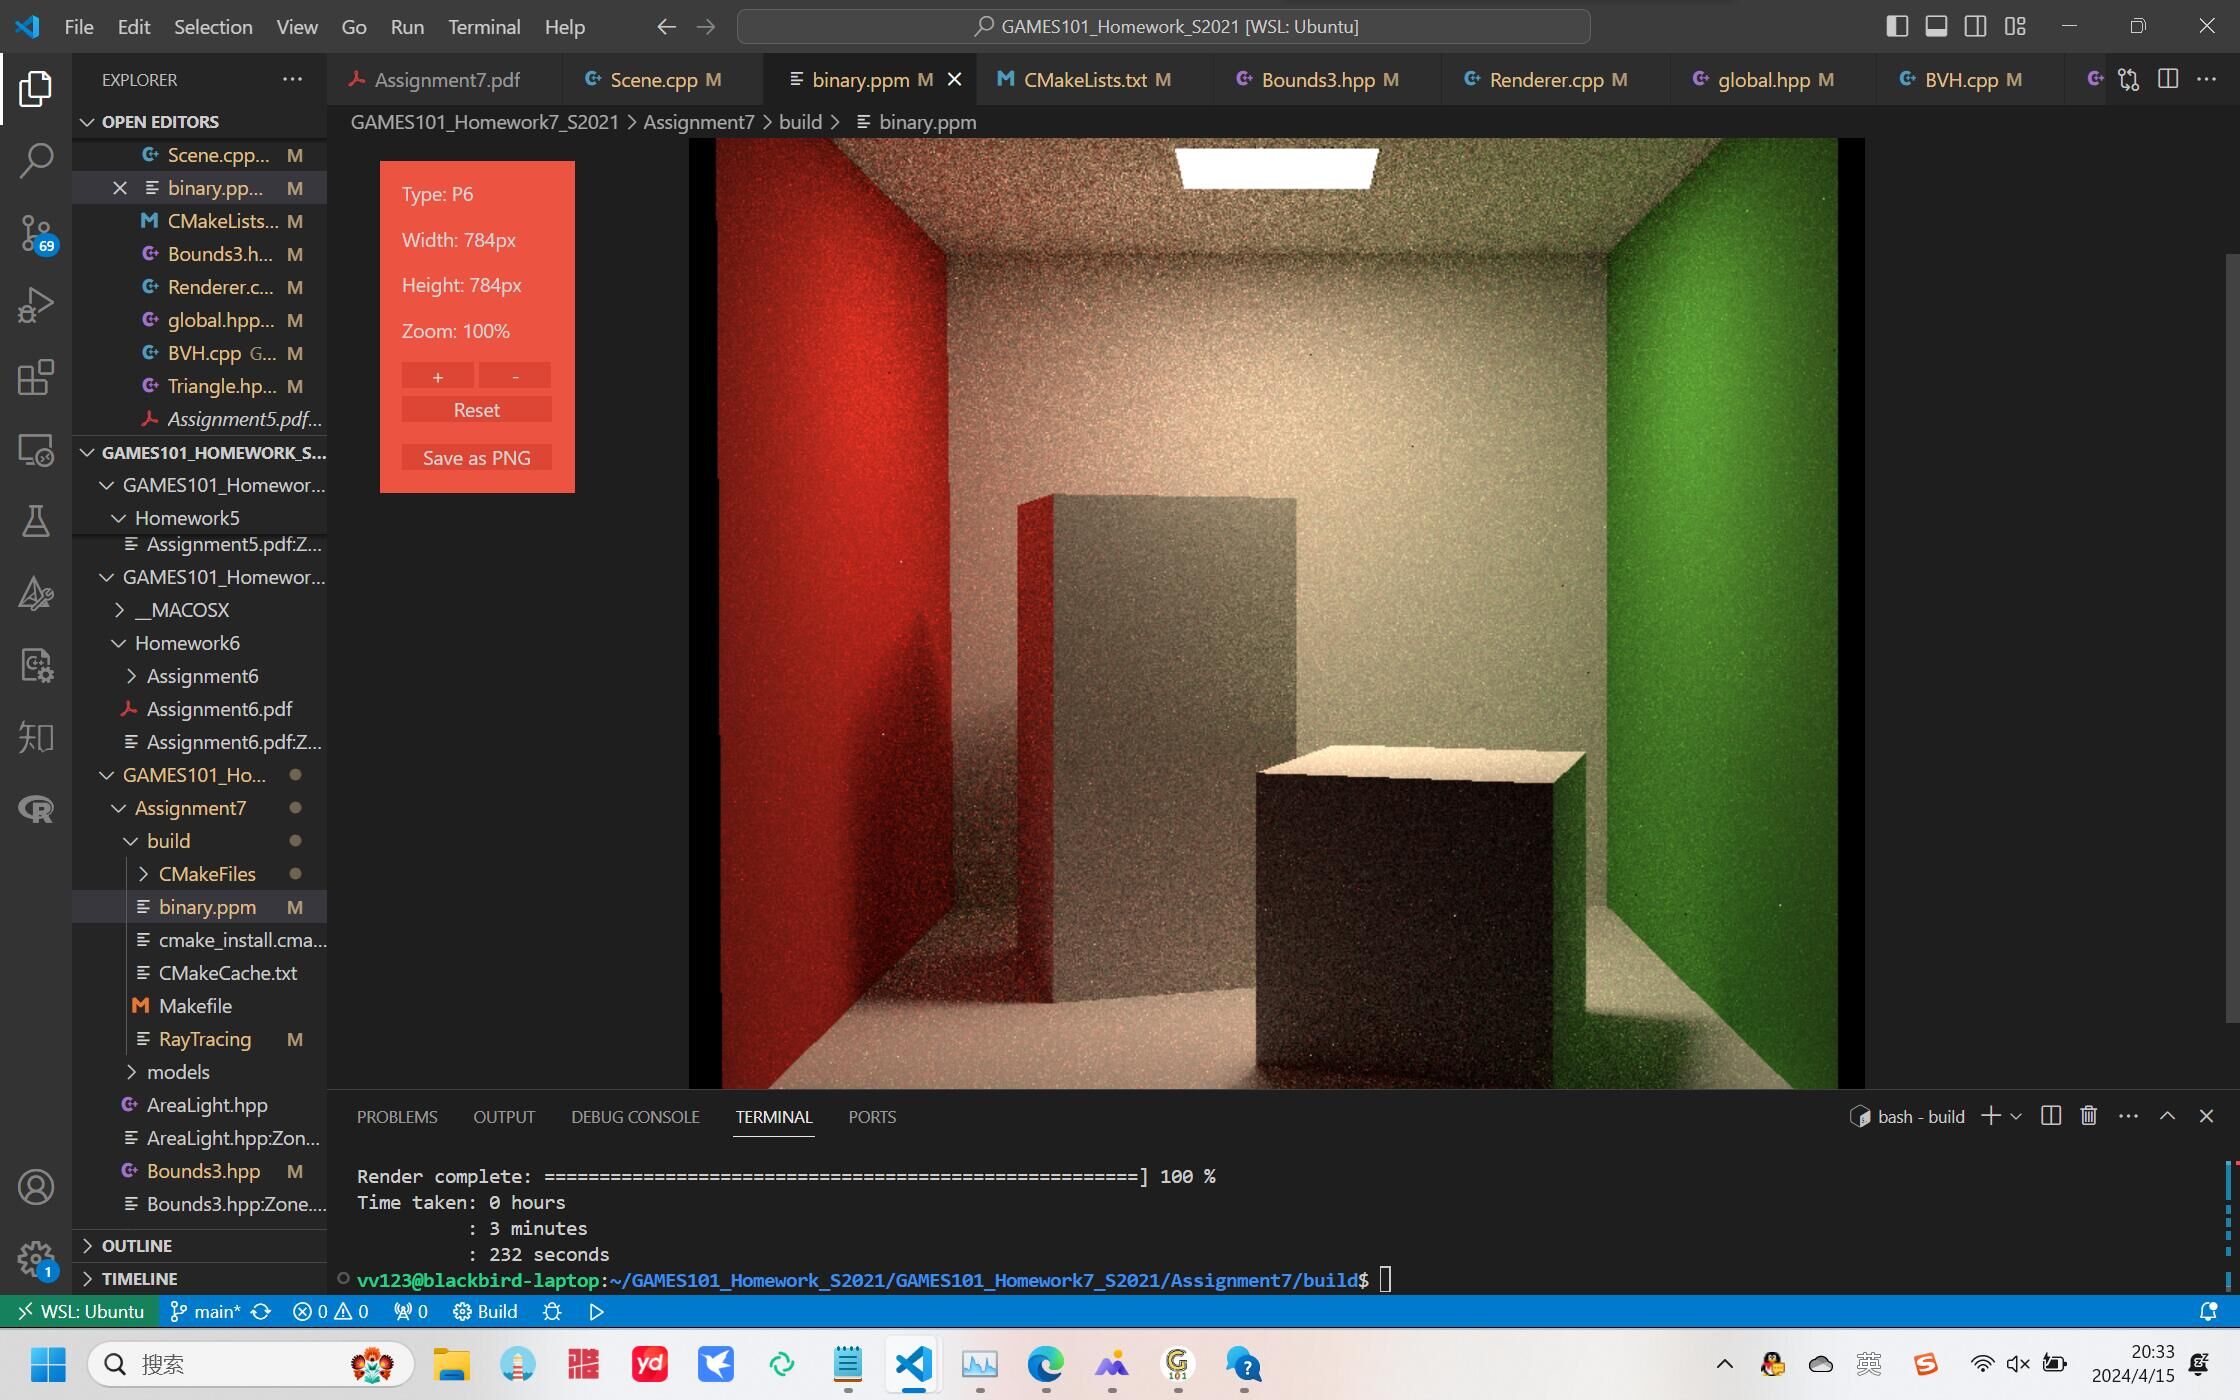The image size is (2240, 1400).
Task: Open Microsoft Edge from the taskbar
Action: [1045, 1364]
